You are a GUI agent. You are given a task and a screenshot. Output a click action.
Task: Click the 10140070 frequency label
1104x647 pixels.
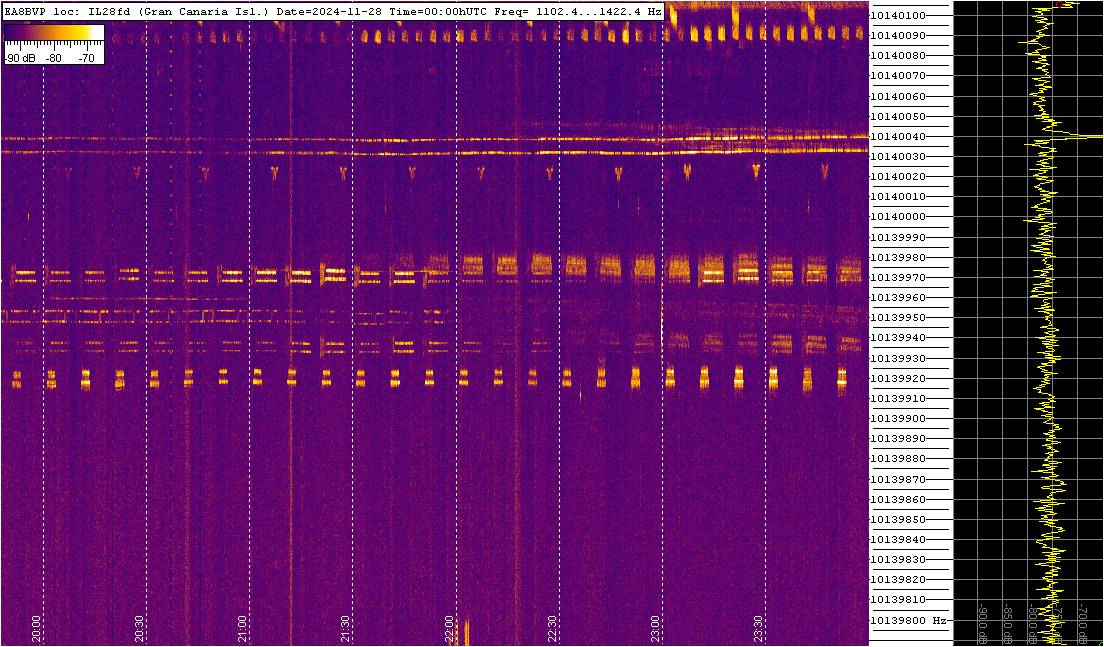coord(898,76)
